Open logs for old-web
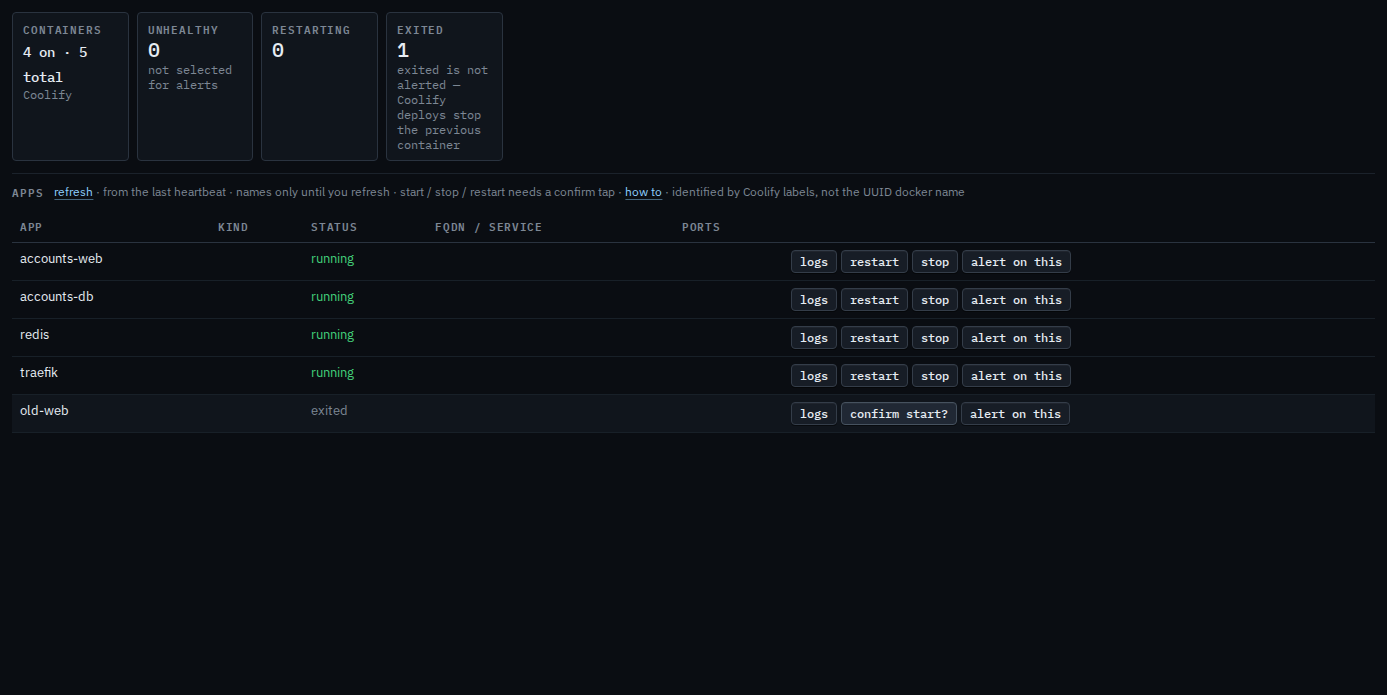 [x=814, y=414]
